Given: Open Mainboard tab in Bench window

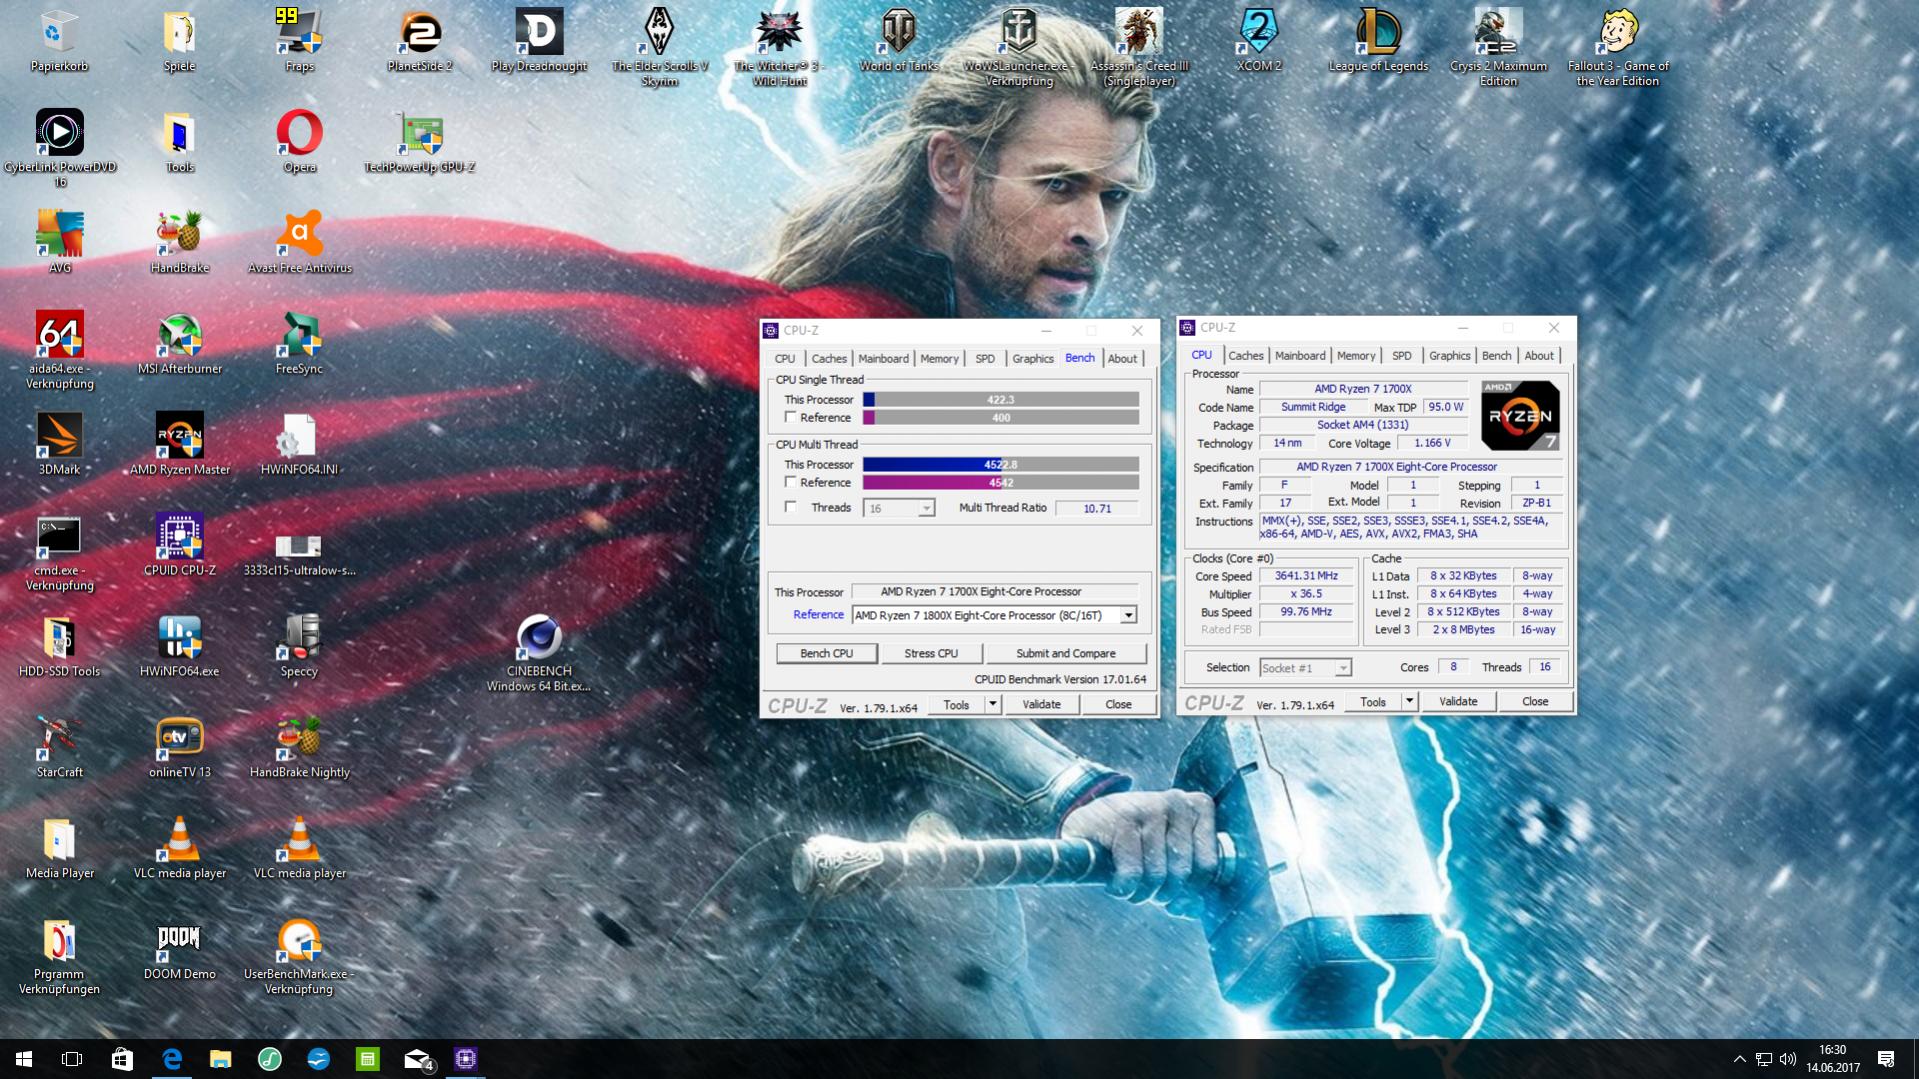Looking at the screenshot, I should click(x=883, y=358).
